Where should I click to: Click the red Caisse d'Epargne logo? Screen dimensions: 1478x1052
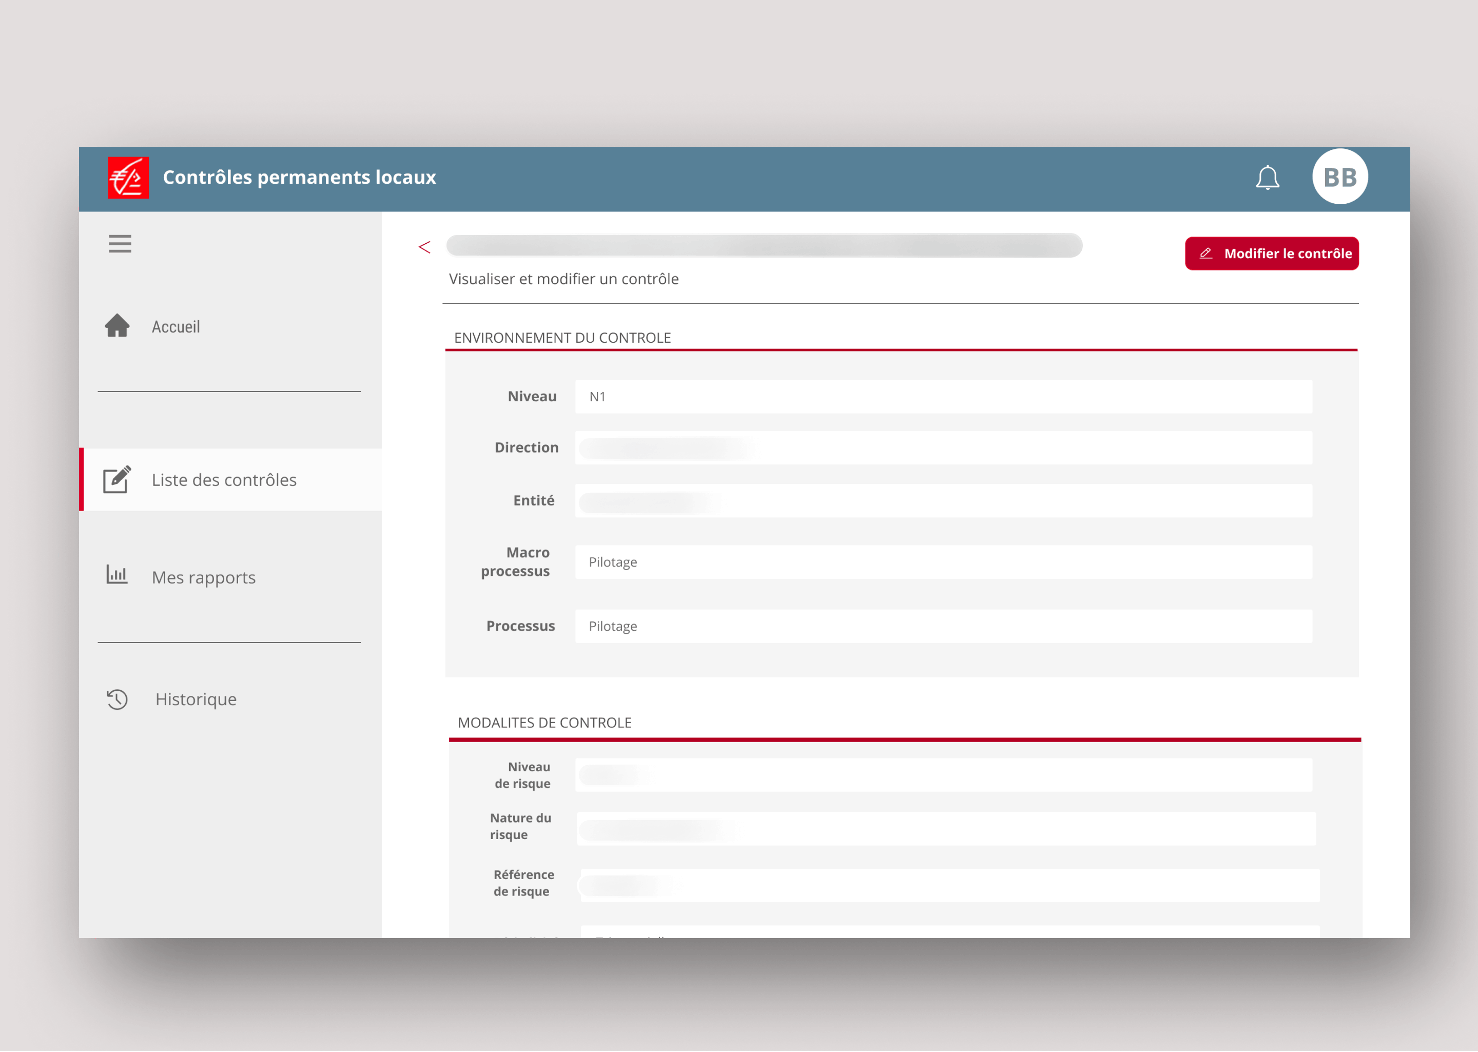(128, 178)
